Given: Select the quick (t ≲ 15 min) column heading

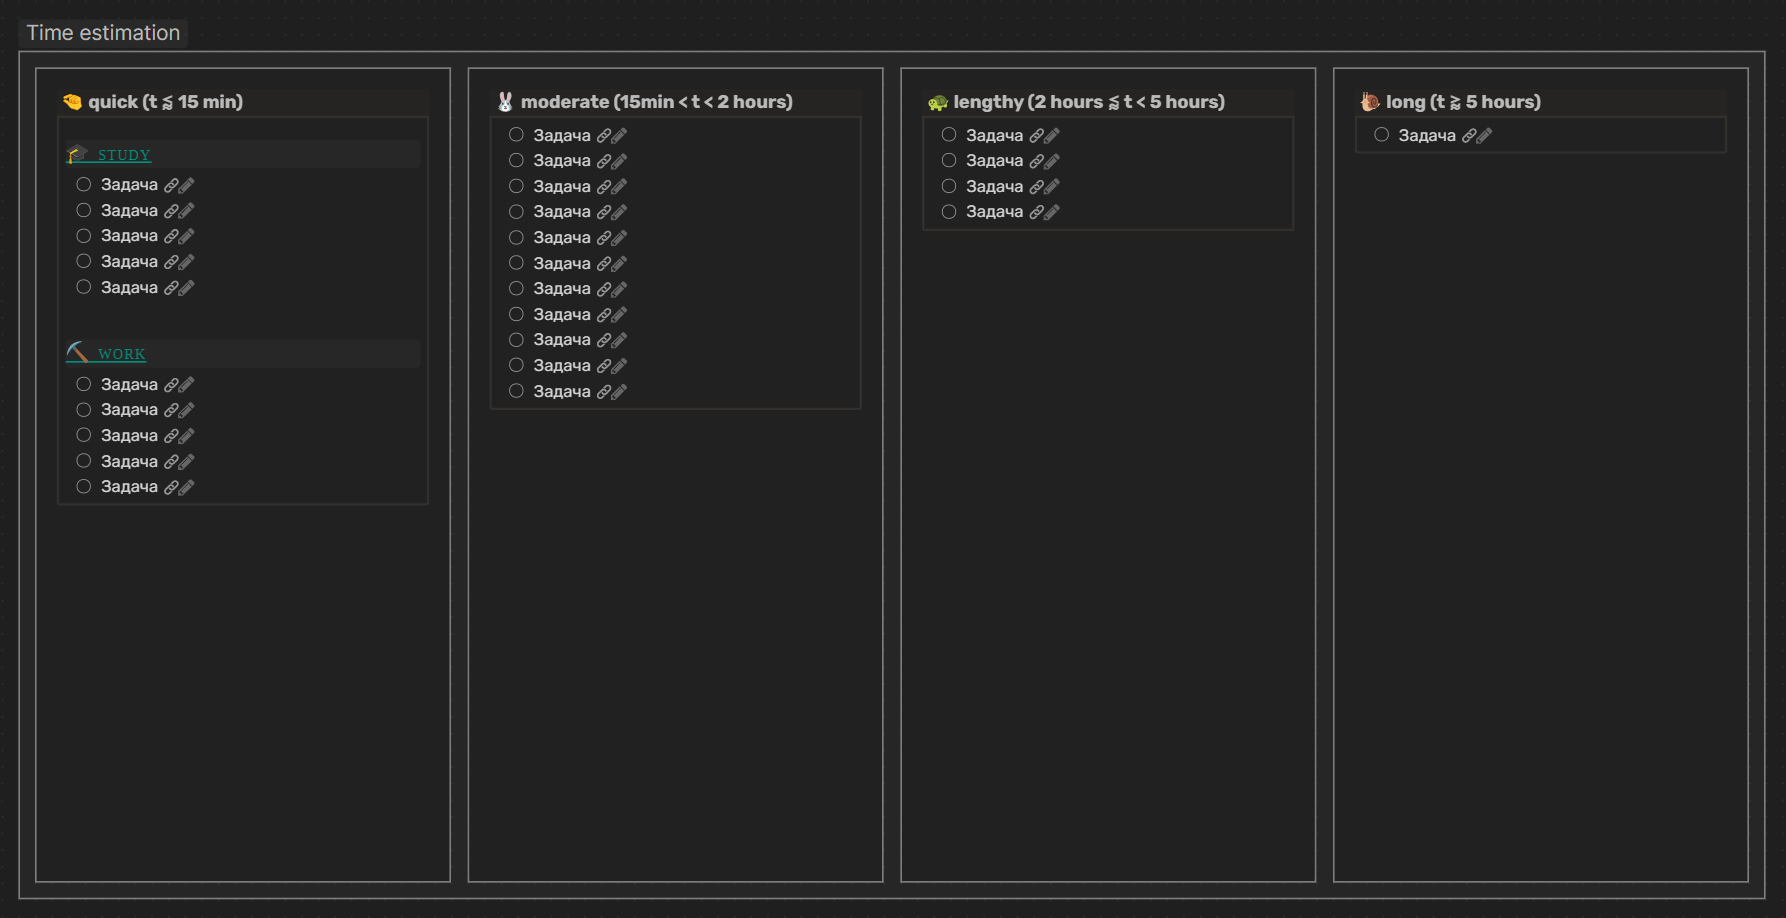Looking at the screenshot, I should click(165, 102).
